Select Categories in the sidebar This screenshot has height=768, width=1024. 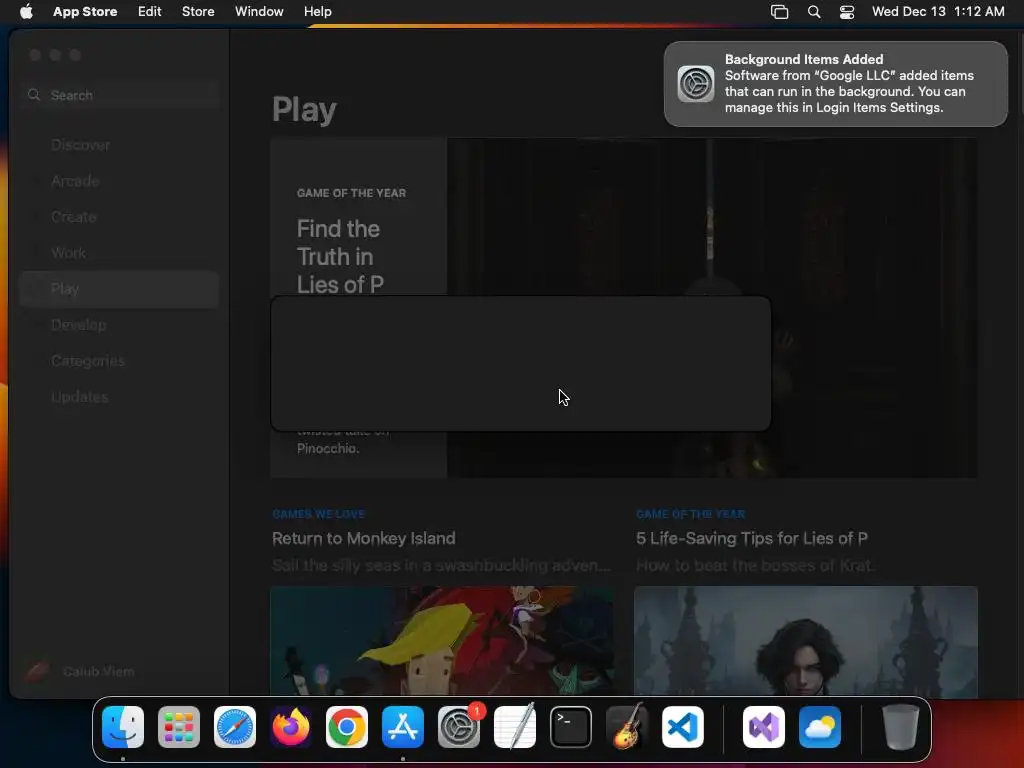coord(119,360)
